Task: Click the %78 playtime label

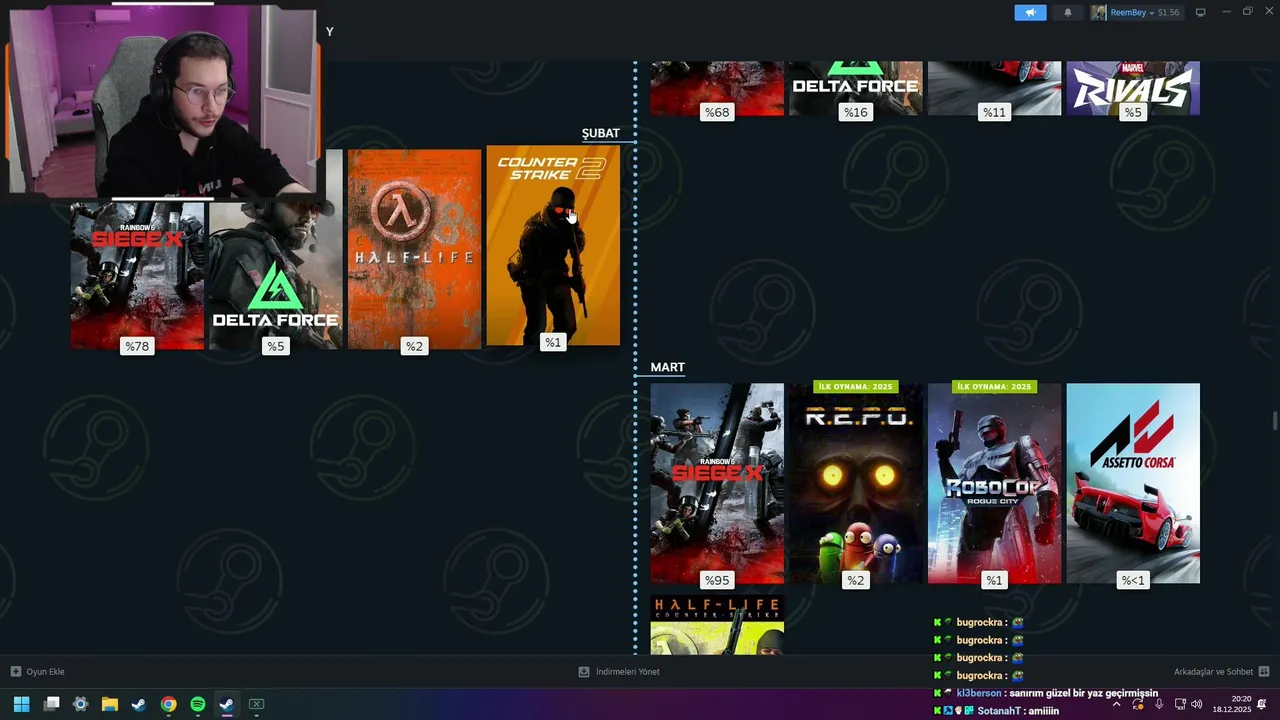Action: pos(137,346)
